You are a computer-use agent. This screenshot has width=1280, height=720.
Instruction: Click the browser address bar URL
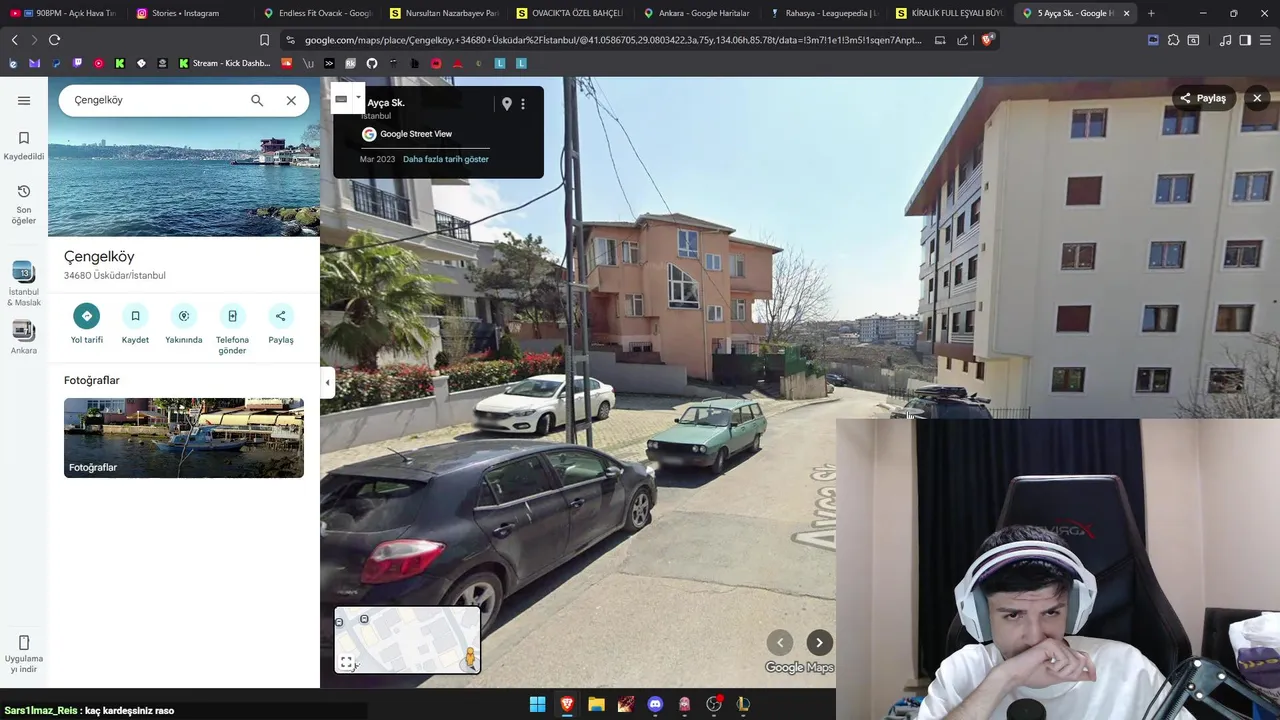pos(613,40)
